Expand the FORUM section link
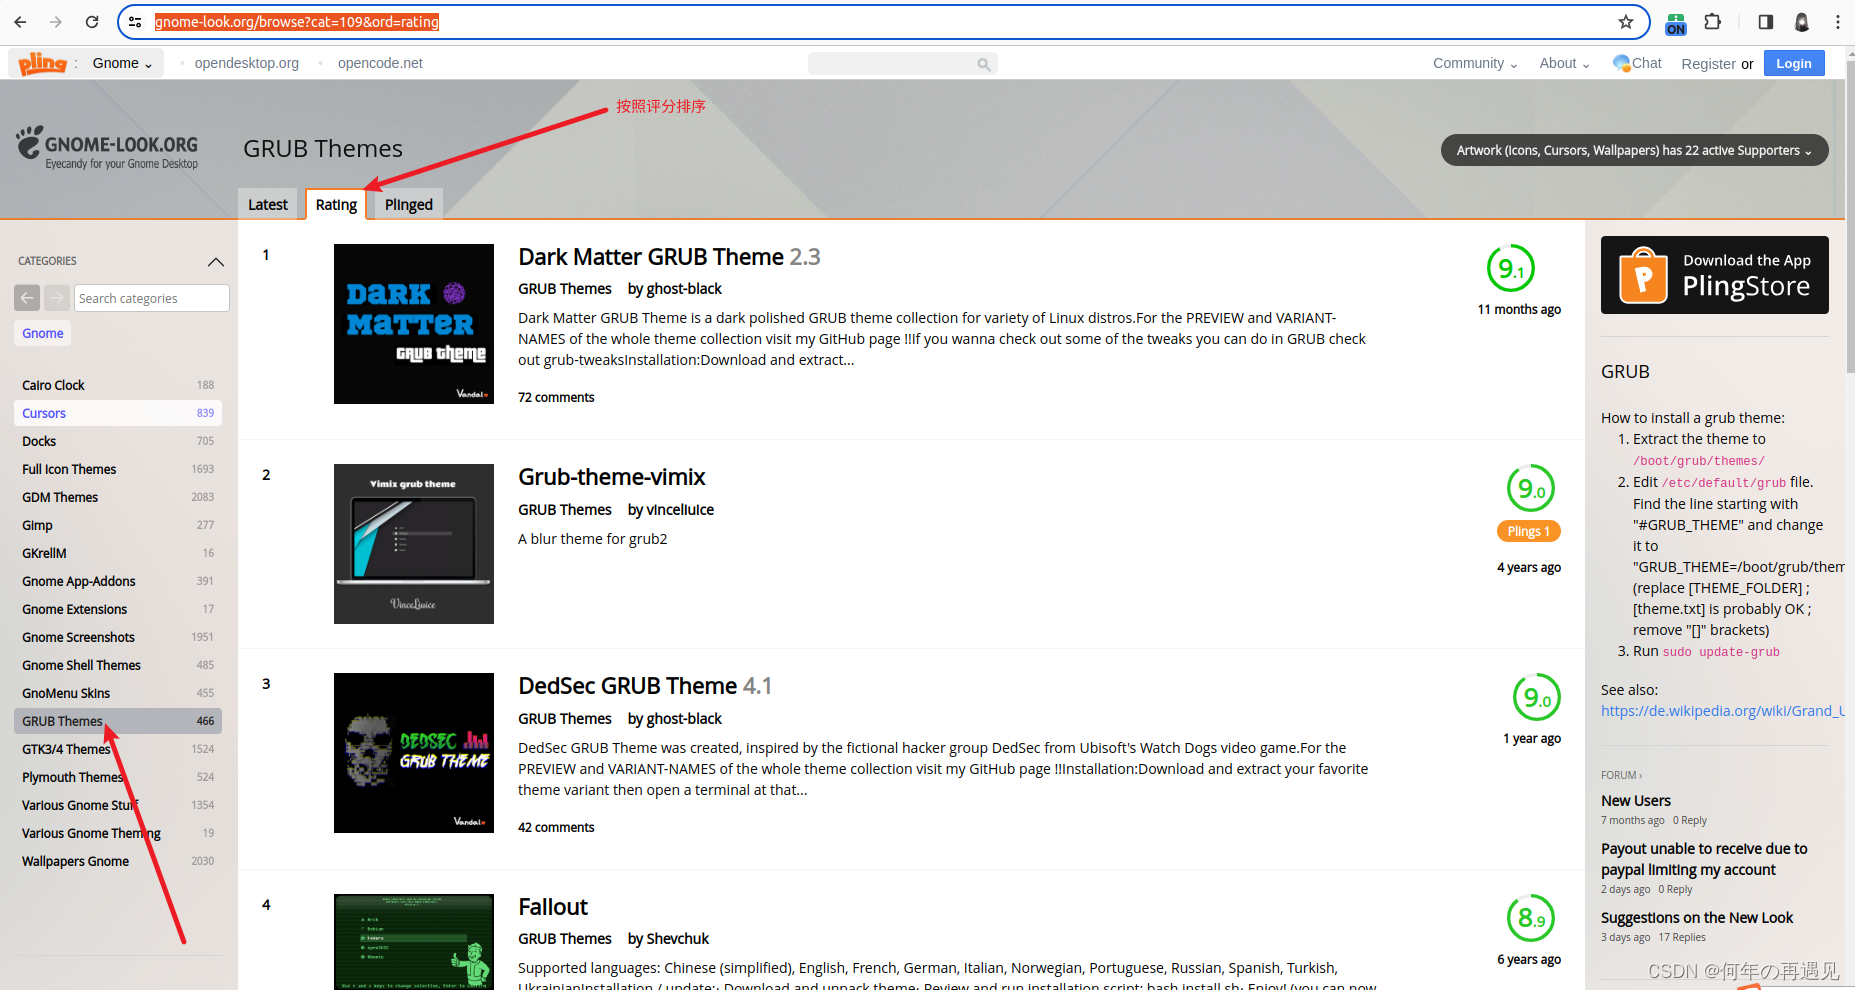This screenshot has height=990, width=1855. click(1621, 775)
